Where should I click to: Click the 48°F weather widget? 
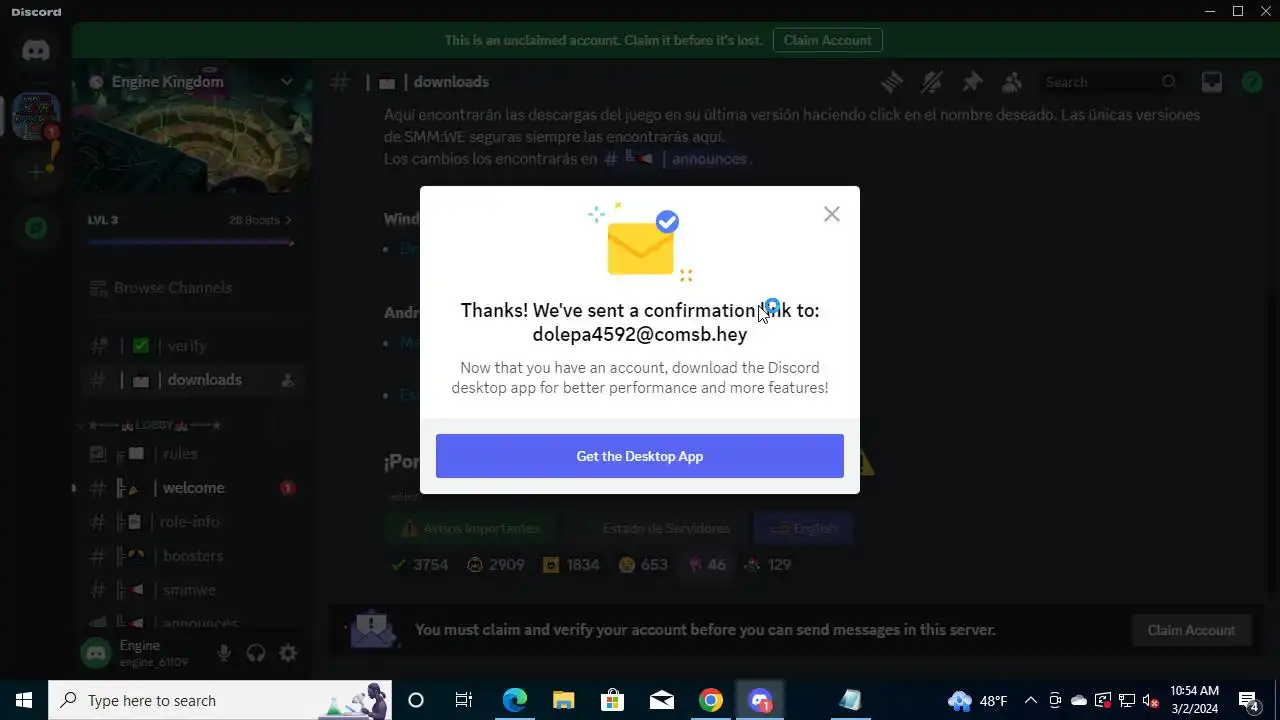978,700
